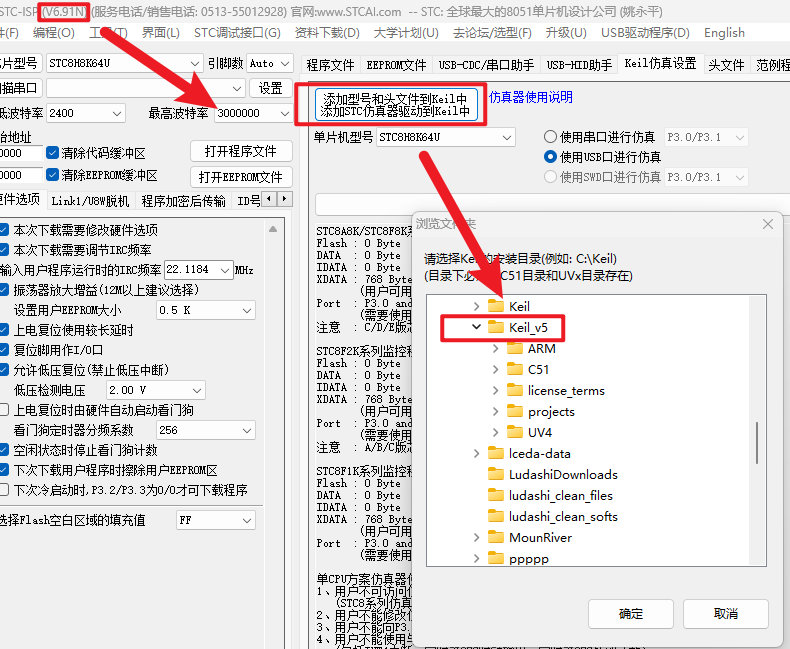The image size is (790, 649).
Task: Open the 界面(L) menu
Action: pos(161,33)
